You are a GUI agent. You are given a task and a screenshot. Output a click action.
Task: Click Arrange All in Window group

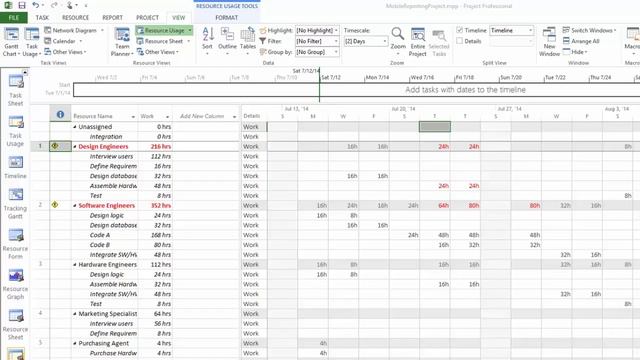pyautogui.click(x=581, y=41)
